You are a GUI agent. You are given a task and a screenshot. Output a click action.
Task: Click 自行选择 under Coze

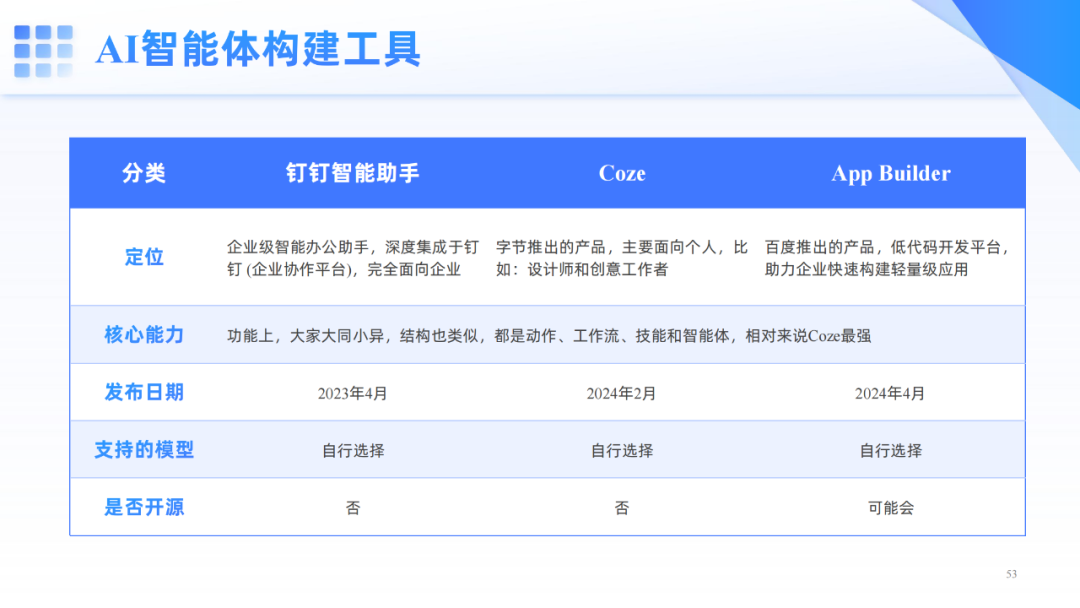621,450
